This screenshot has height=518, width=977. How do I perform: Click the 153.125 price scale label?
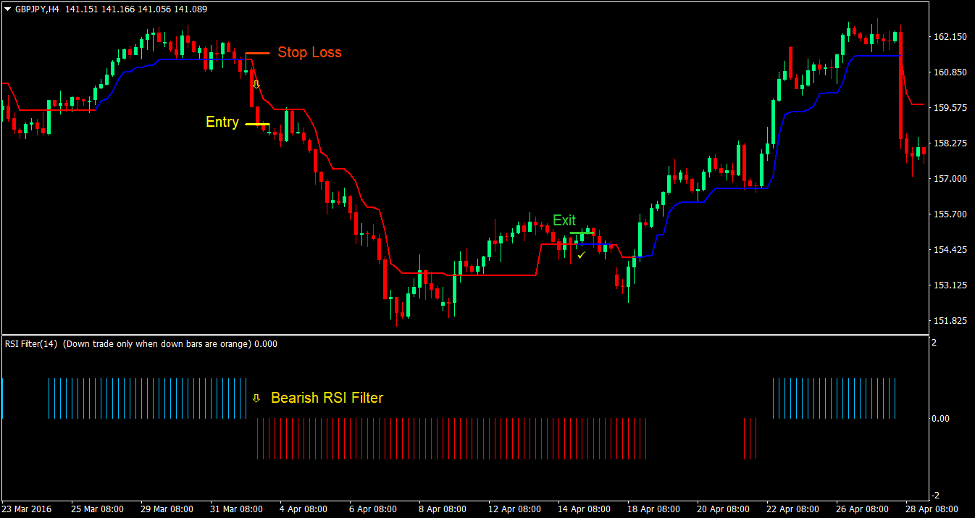pos(949,285)
